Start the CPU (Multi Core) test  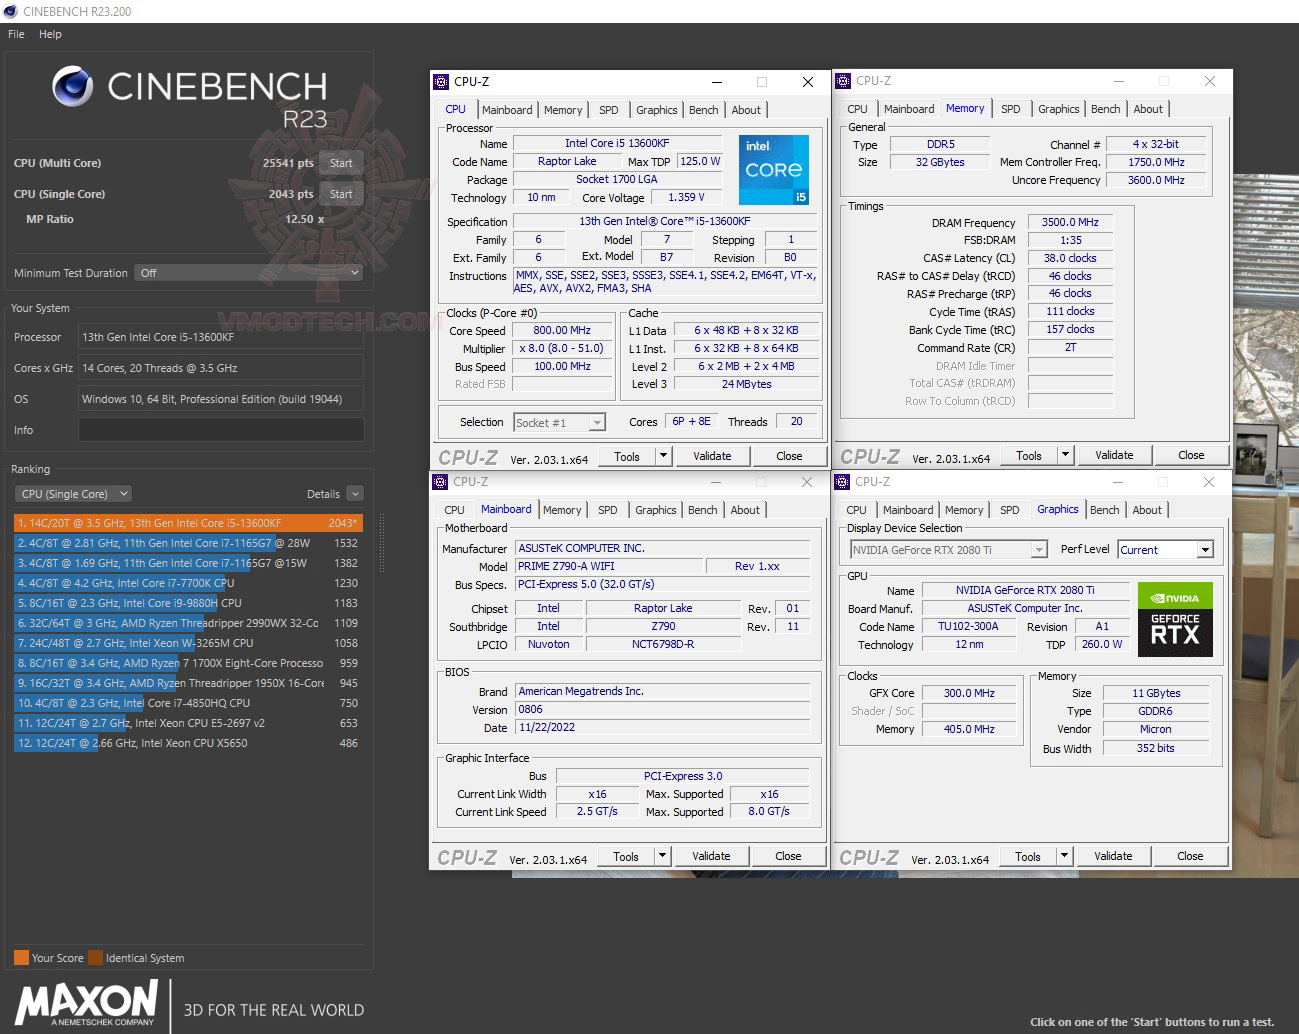click(341, 163)
